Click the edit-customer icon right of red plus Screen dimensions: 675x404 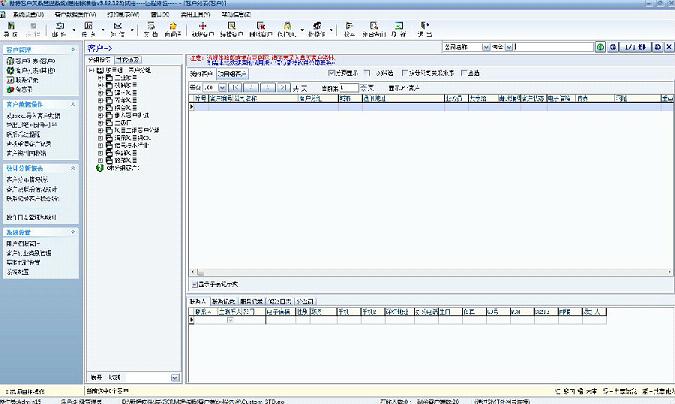(x=232, y=26)
